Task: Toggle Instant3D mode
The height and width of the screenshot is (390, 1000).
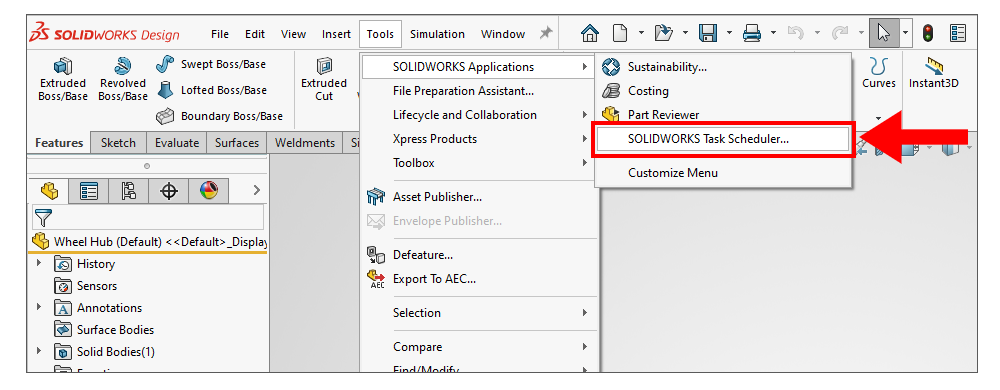Action: pos(933,73)
